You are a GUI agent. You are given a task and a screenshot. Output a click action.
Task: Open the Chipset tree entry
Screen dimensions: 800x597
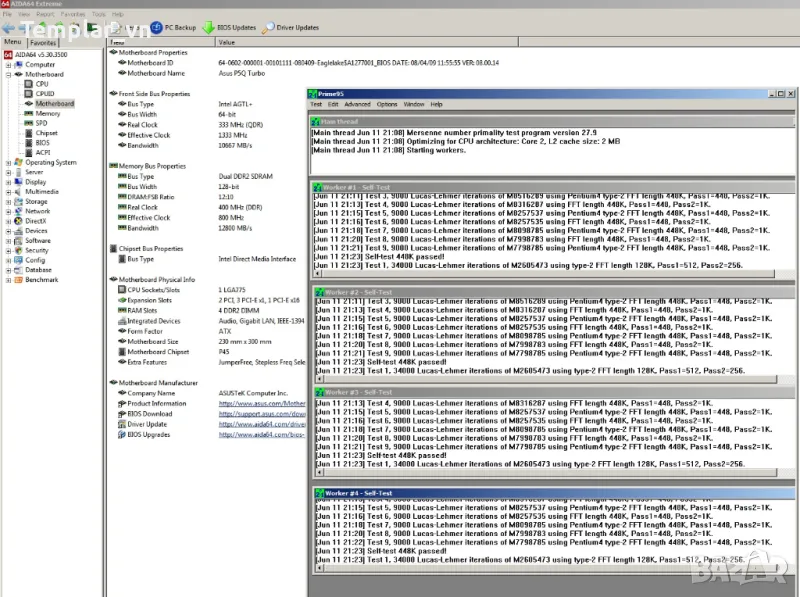[x=46, y=133]
